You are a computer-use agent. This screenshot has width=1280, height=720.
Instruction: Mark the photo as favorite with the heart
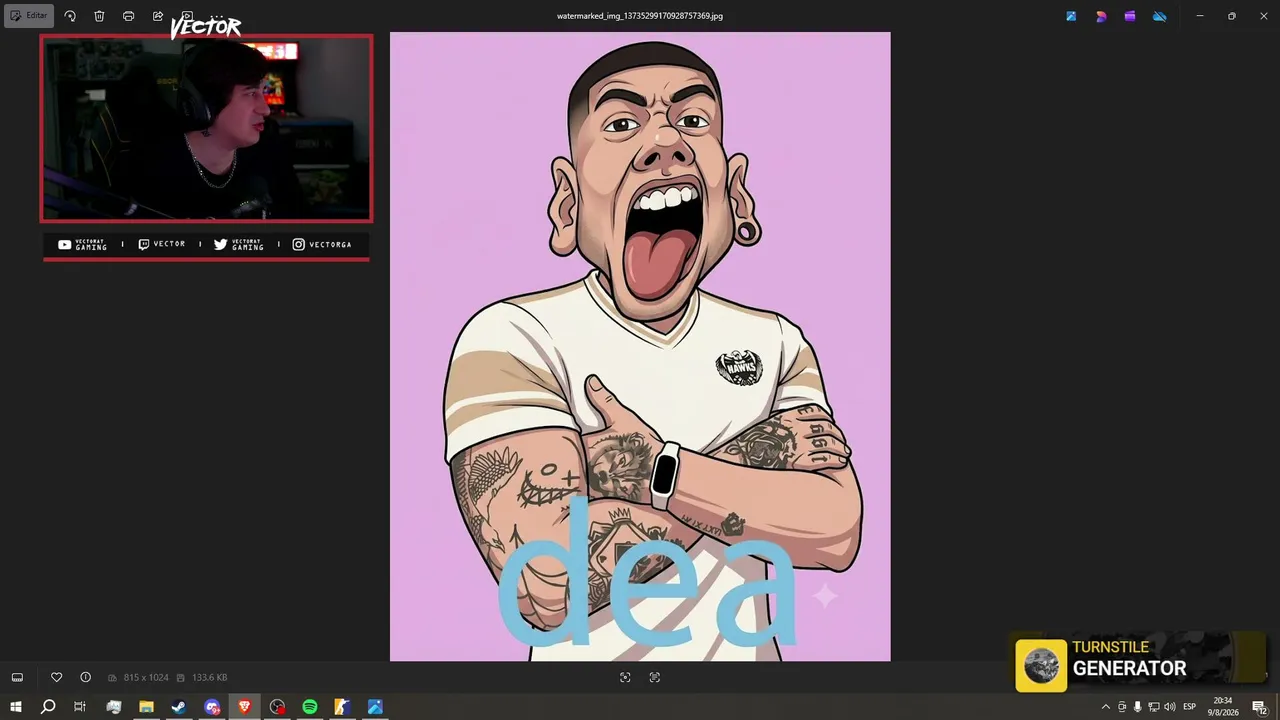pyautogui.click(x=57, y=677)
